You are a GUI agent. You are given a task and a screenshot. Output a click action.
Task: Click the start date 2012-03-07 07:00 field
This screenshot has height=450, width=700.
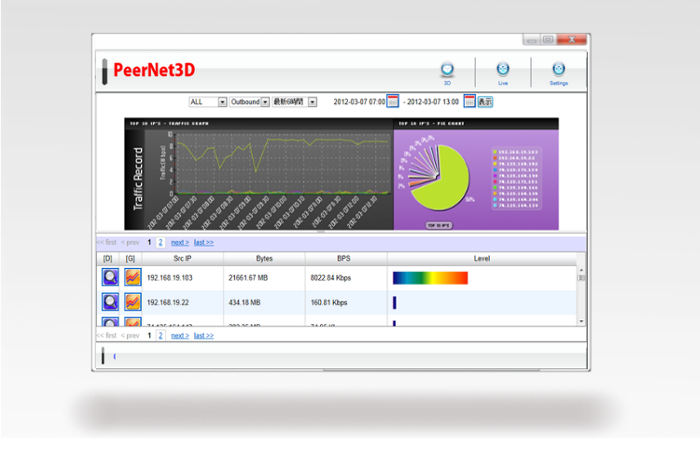click(x=359, y=102)
